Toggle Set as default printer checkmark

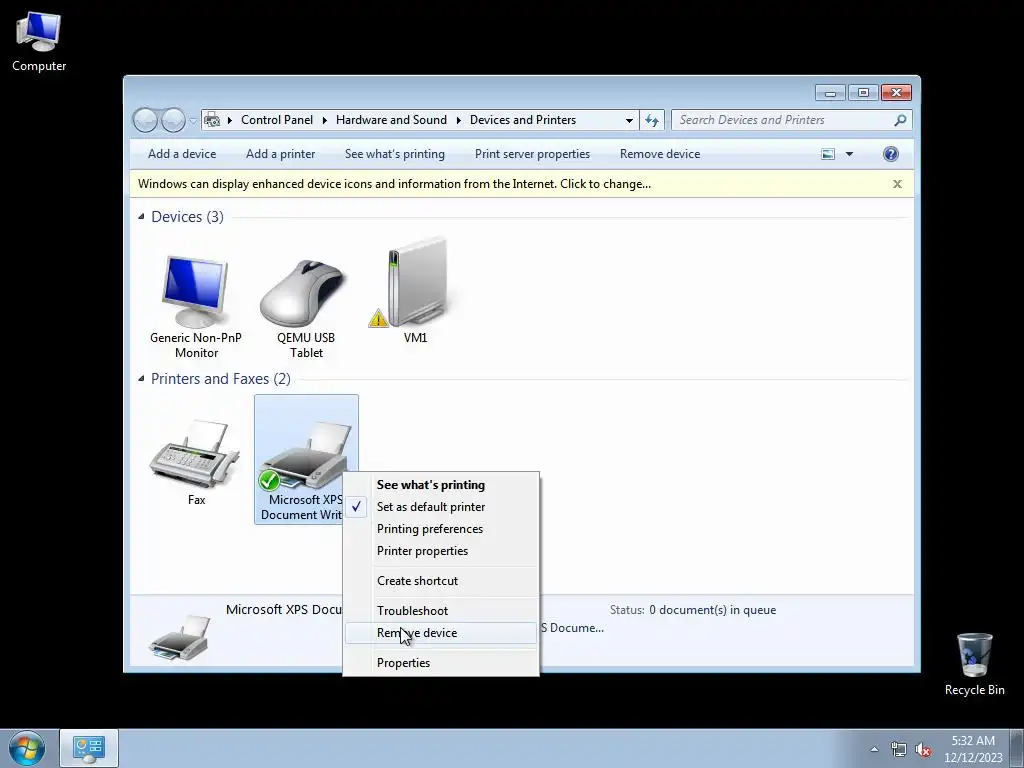point(356,507)
